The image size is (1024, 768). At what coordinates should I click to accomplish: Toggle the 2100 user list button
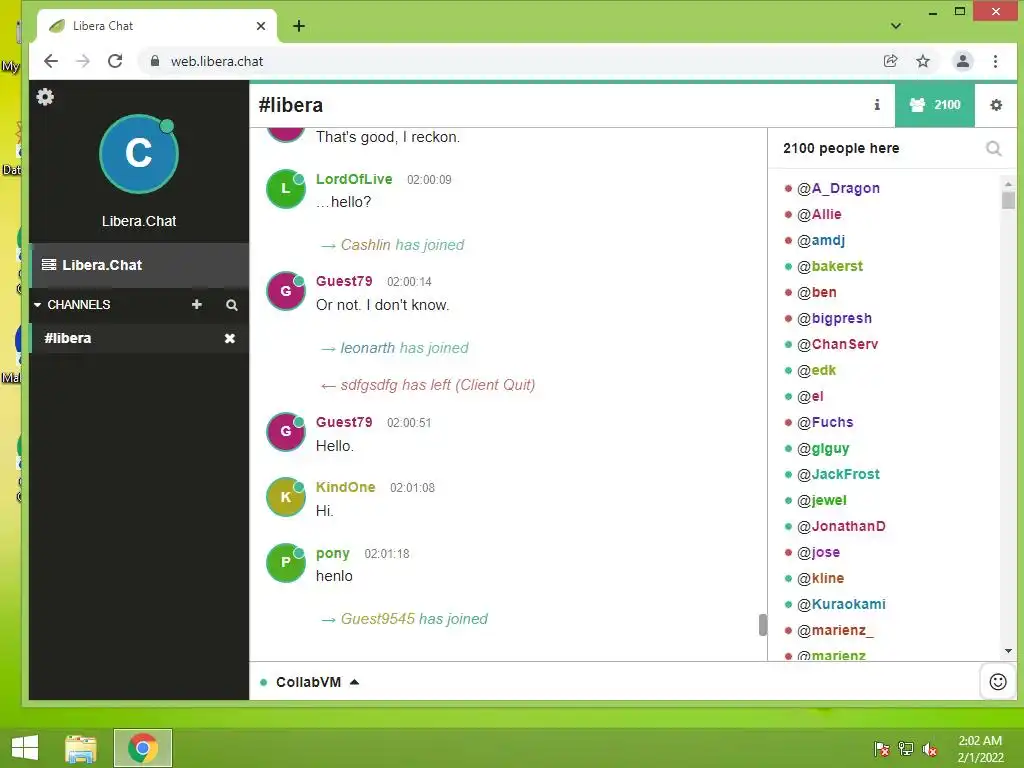click(935, 104)
